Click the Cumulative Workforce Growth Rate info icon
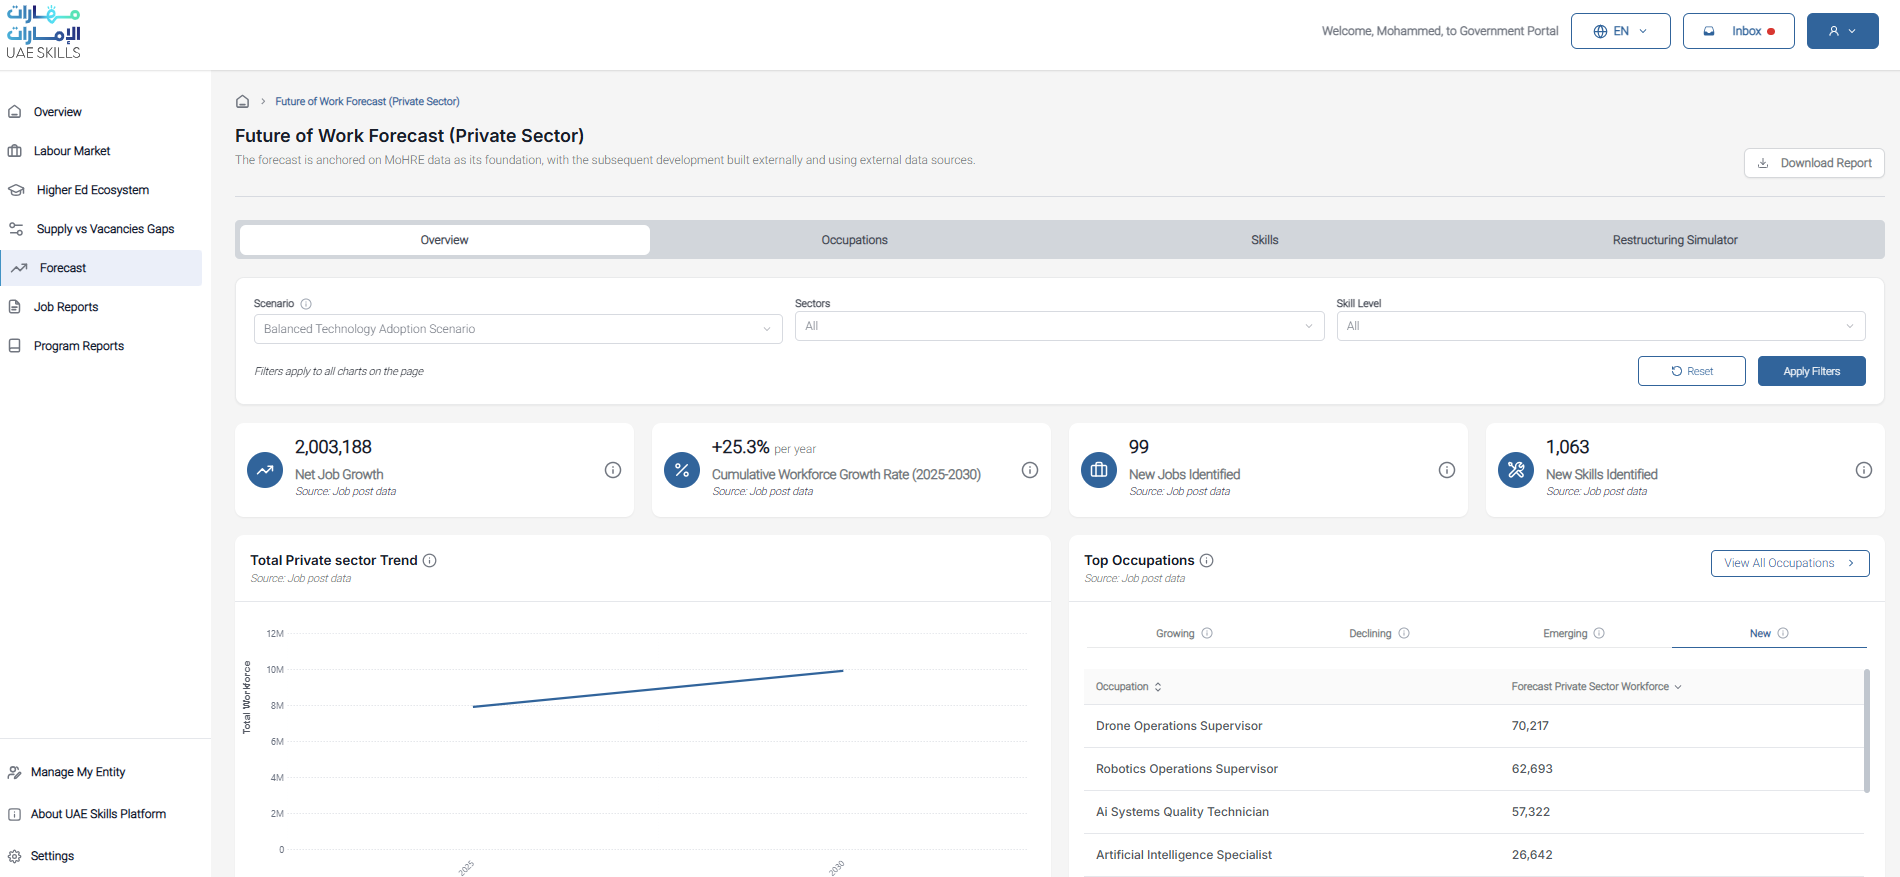The height and width of the screenshot is (877, 1900). (1030, 470)
